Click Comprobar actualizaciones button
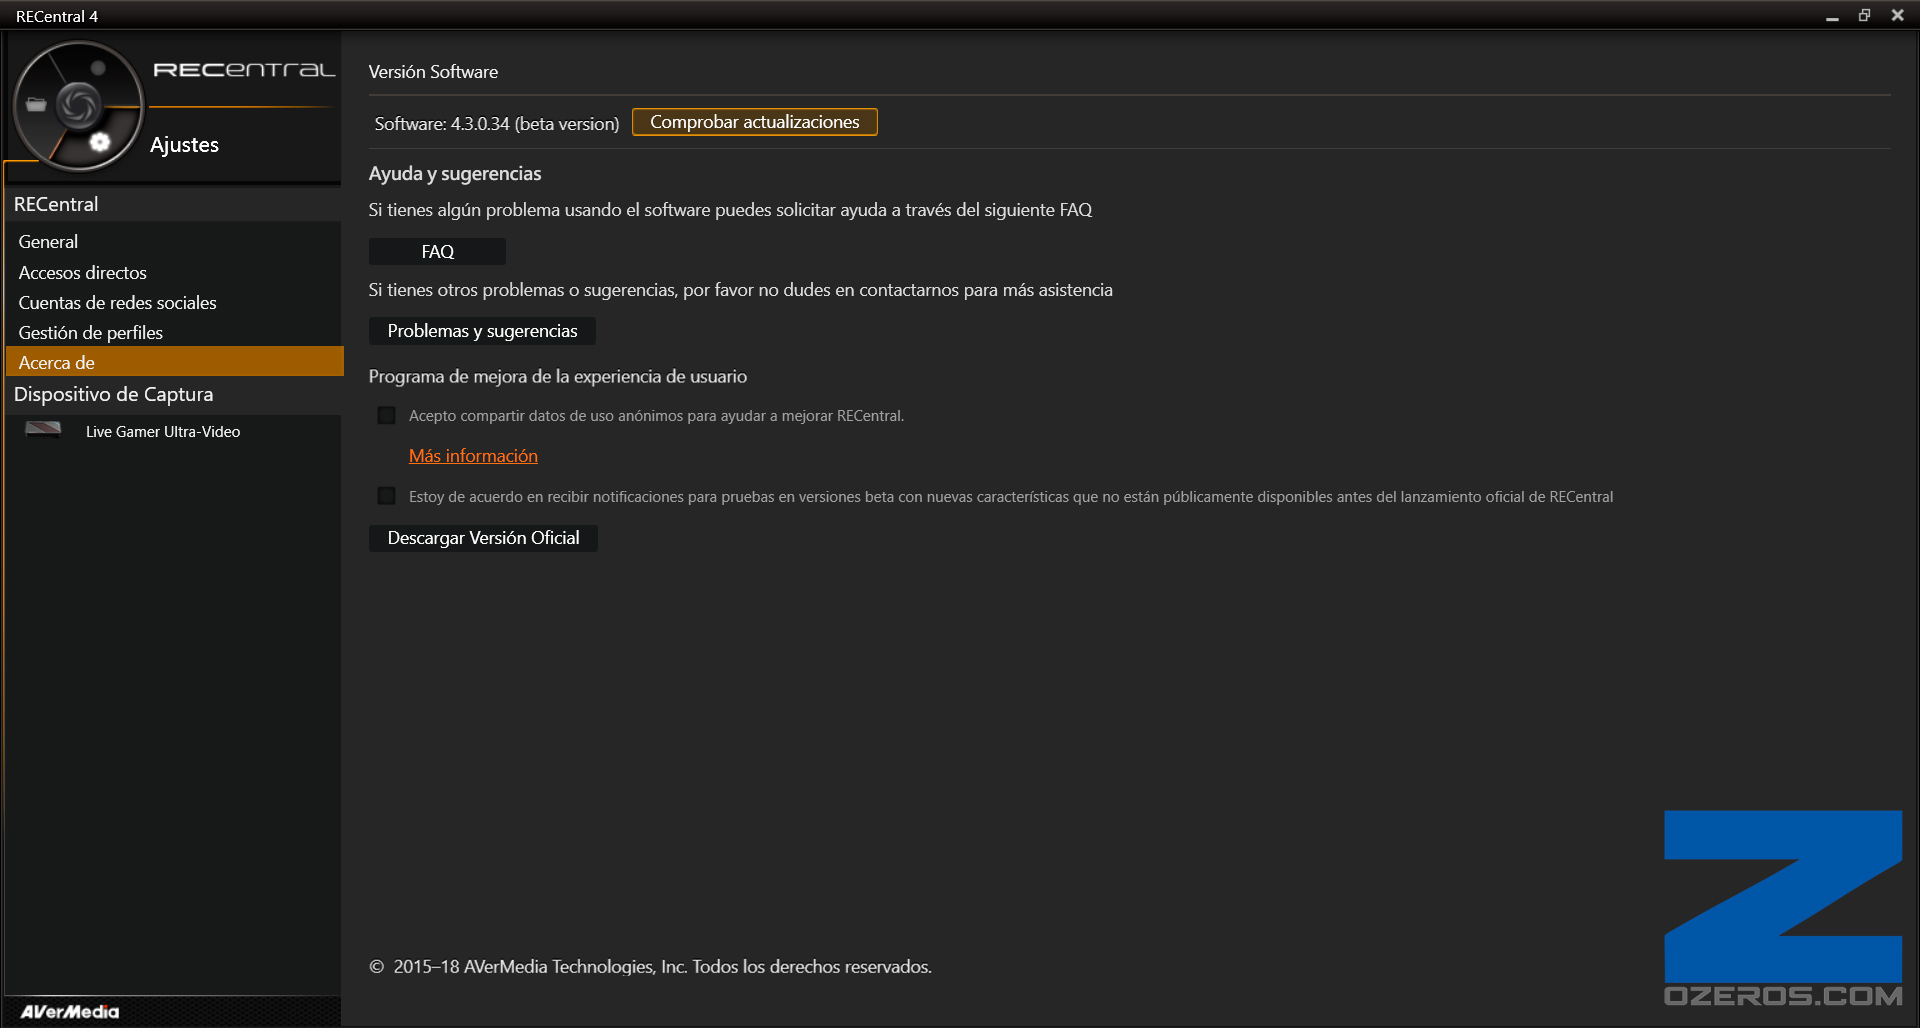The image size is (1920, 1028). coord(755,122)
